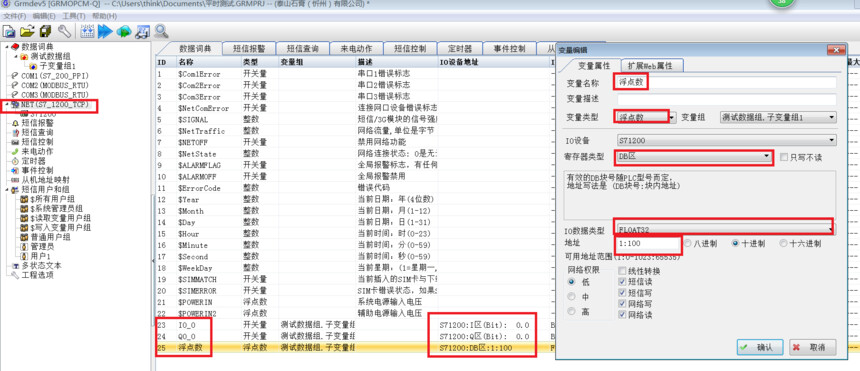The height and width of the screenshot is (371, 860).
Task: Select $所有用户组 in the tree
Action: tap(53, 199)
